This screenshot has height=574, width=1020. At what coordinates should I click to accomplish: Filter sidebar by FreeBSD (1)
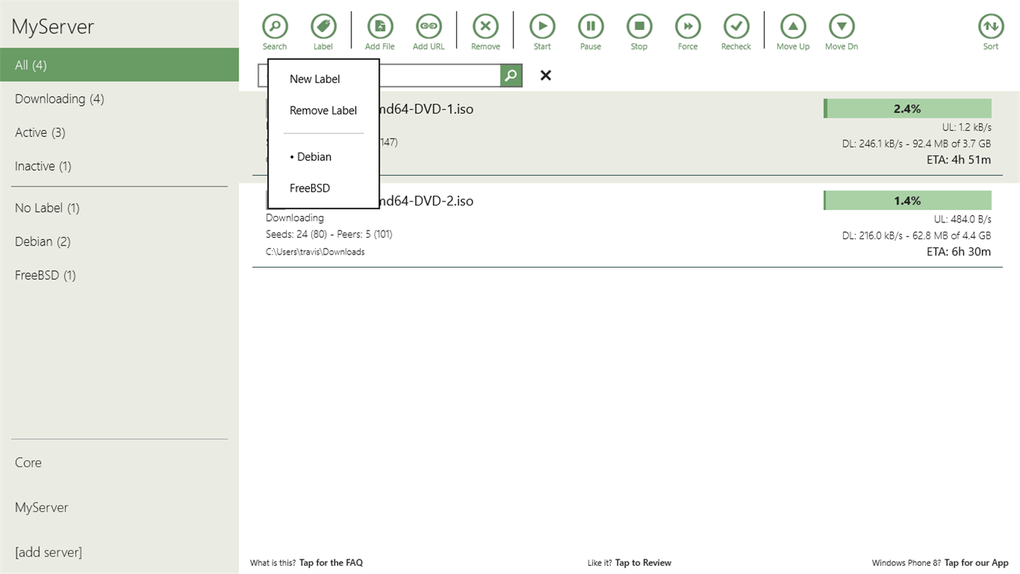(45, 276)
